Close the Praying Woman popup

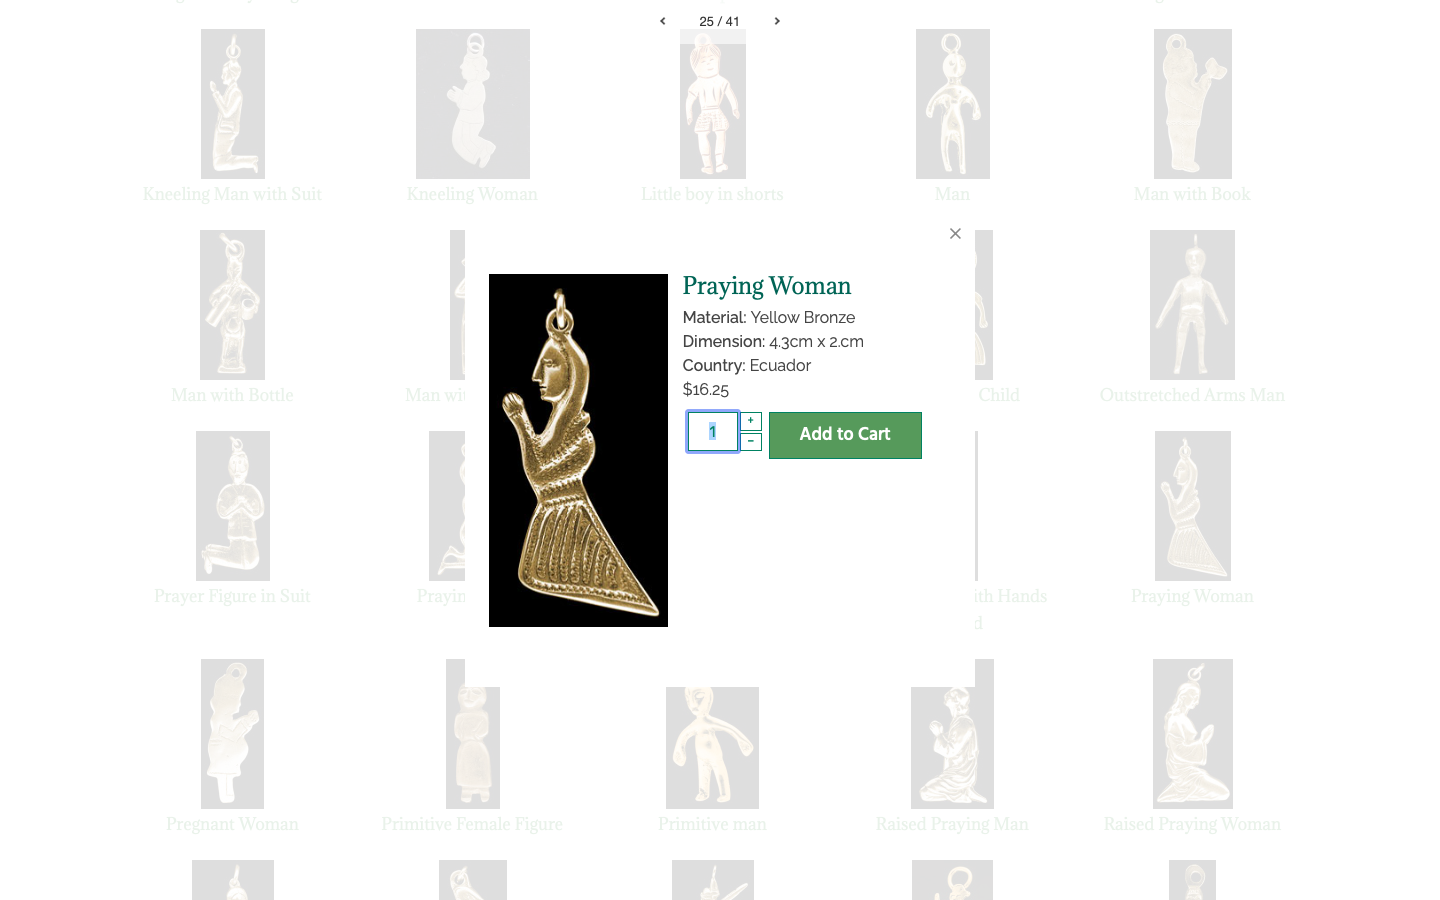click(x=955, y=233)
